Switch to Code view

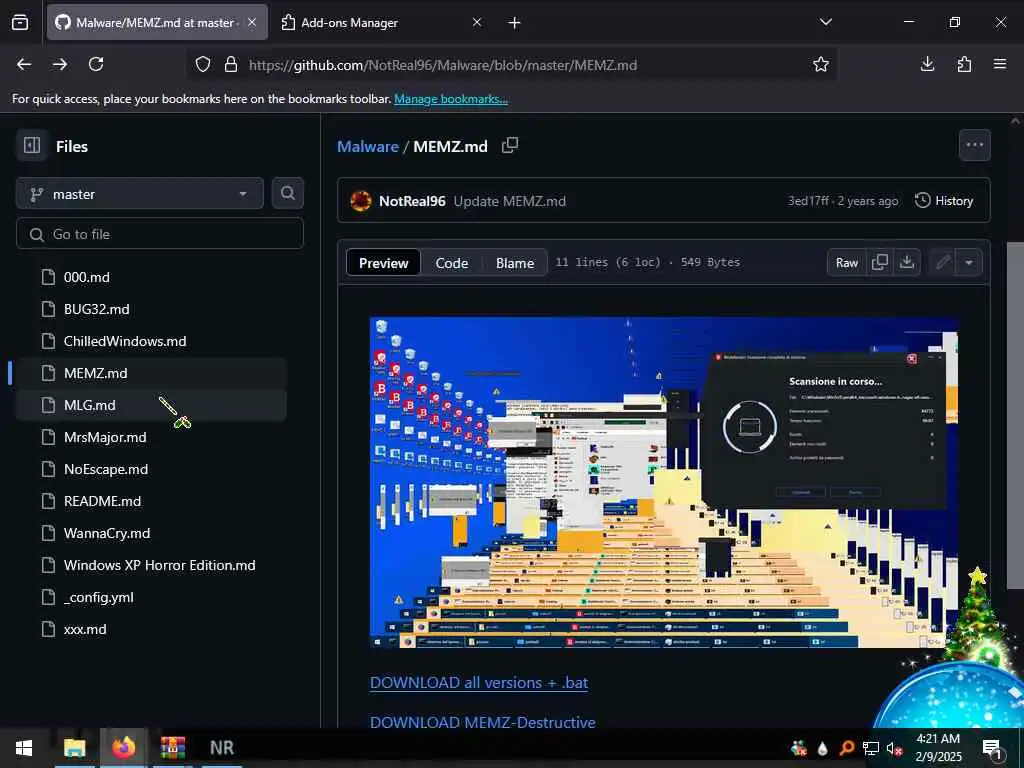point(452,263)
